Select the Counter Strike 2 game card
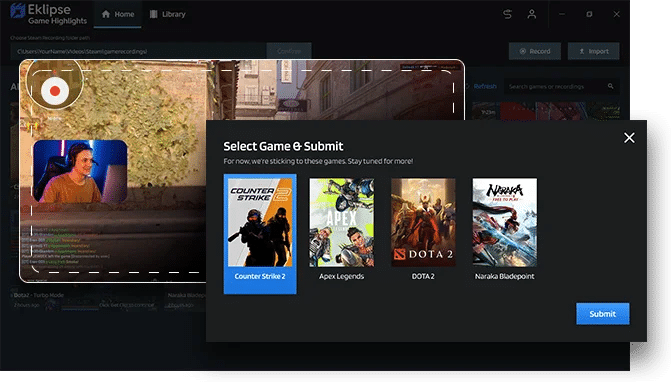 coord(260,234)
